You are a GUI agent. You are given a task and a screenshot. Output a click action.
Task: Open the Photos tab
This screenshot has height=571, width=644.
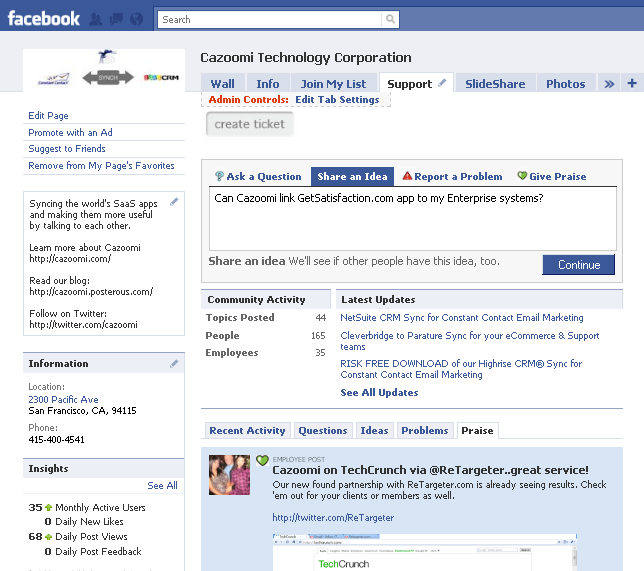[x=566, y=84]
